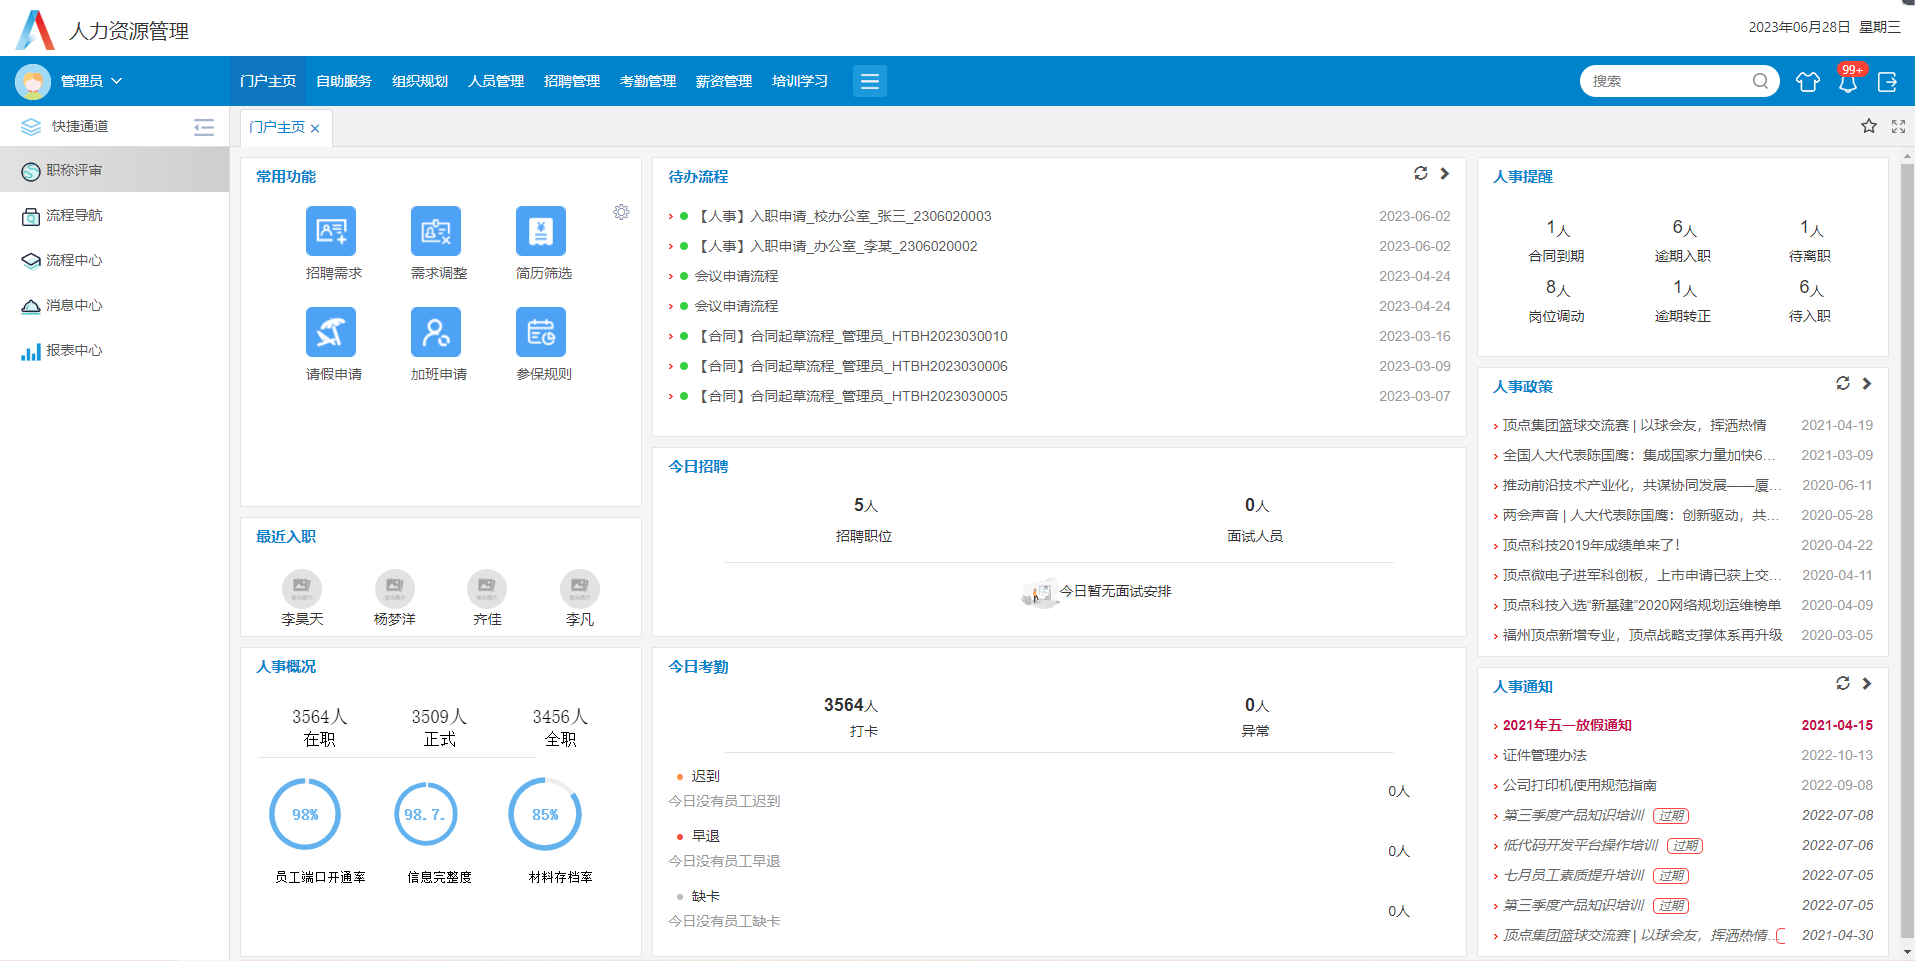Image resolution: width=1915 pixels, height=961 pixels.
Task: Open 顶点科技2019年成绩单来了 policy article
Action: pyautogui.click(x=1591, y=545)
